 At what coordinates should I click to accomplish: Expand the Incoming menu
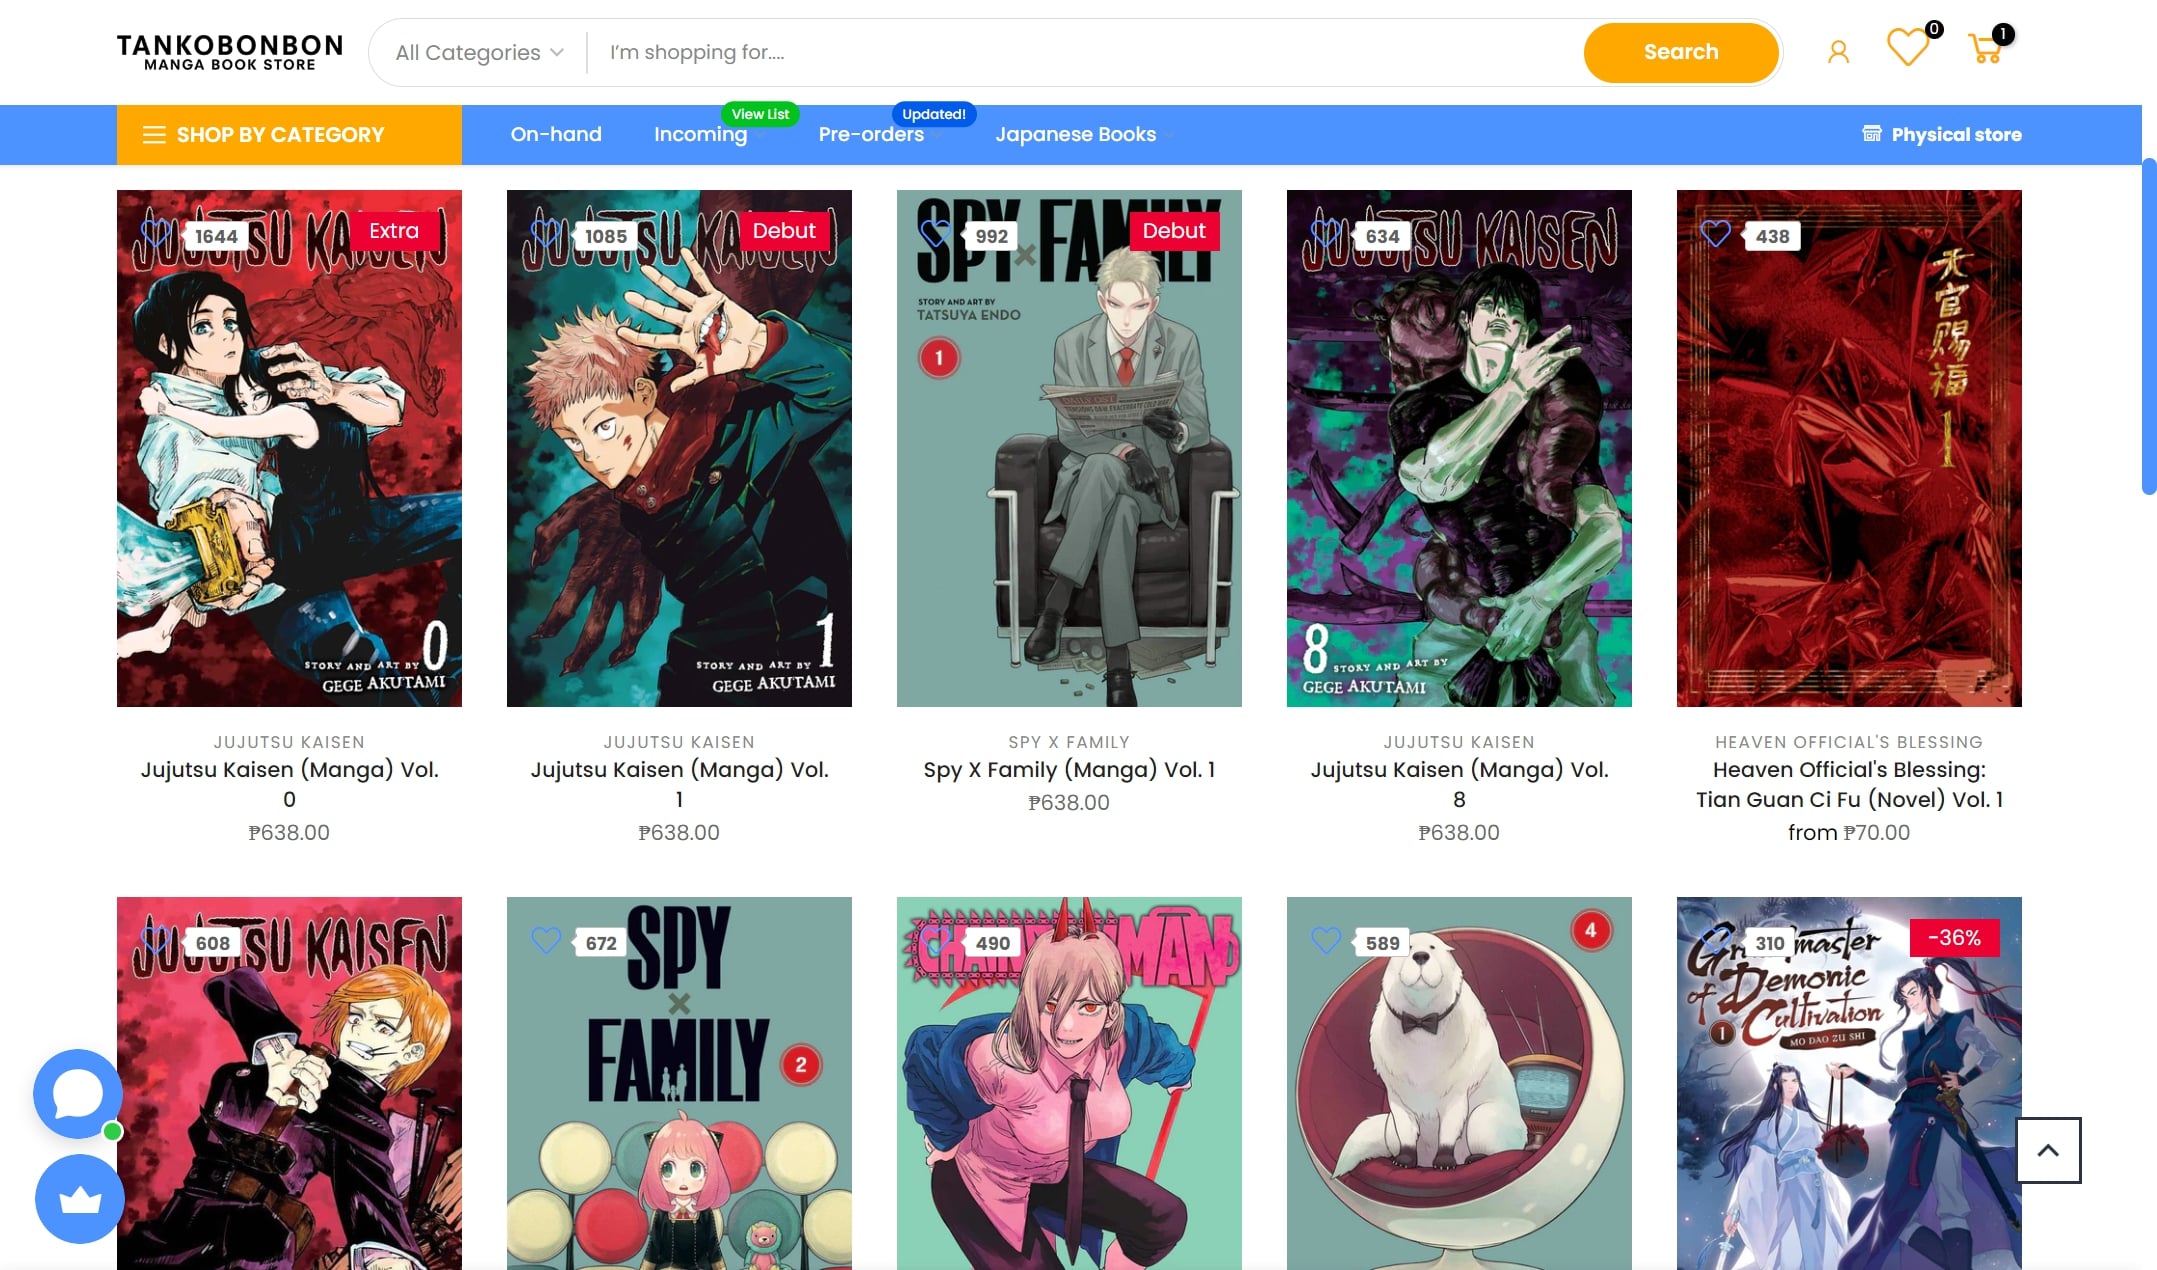701,134
